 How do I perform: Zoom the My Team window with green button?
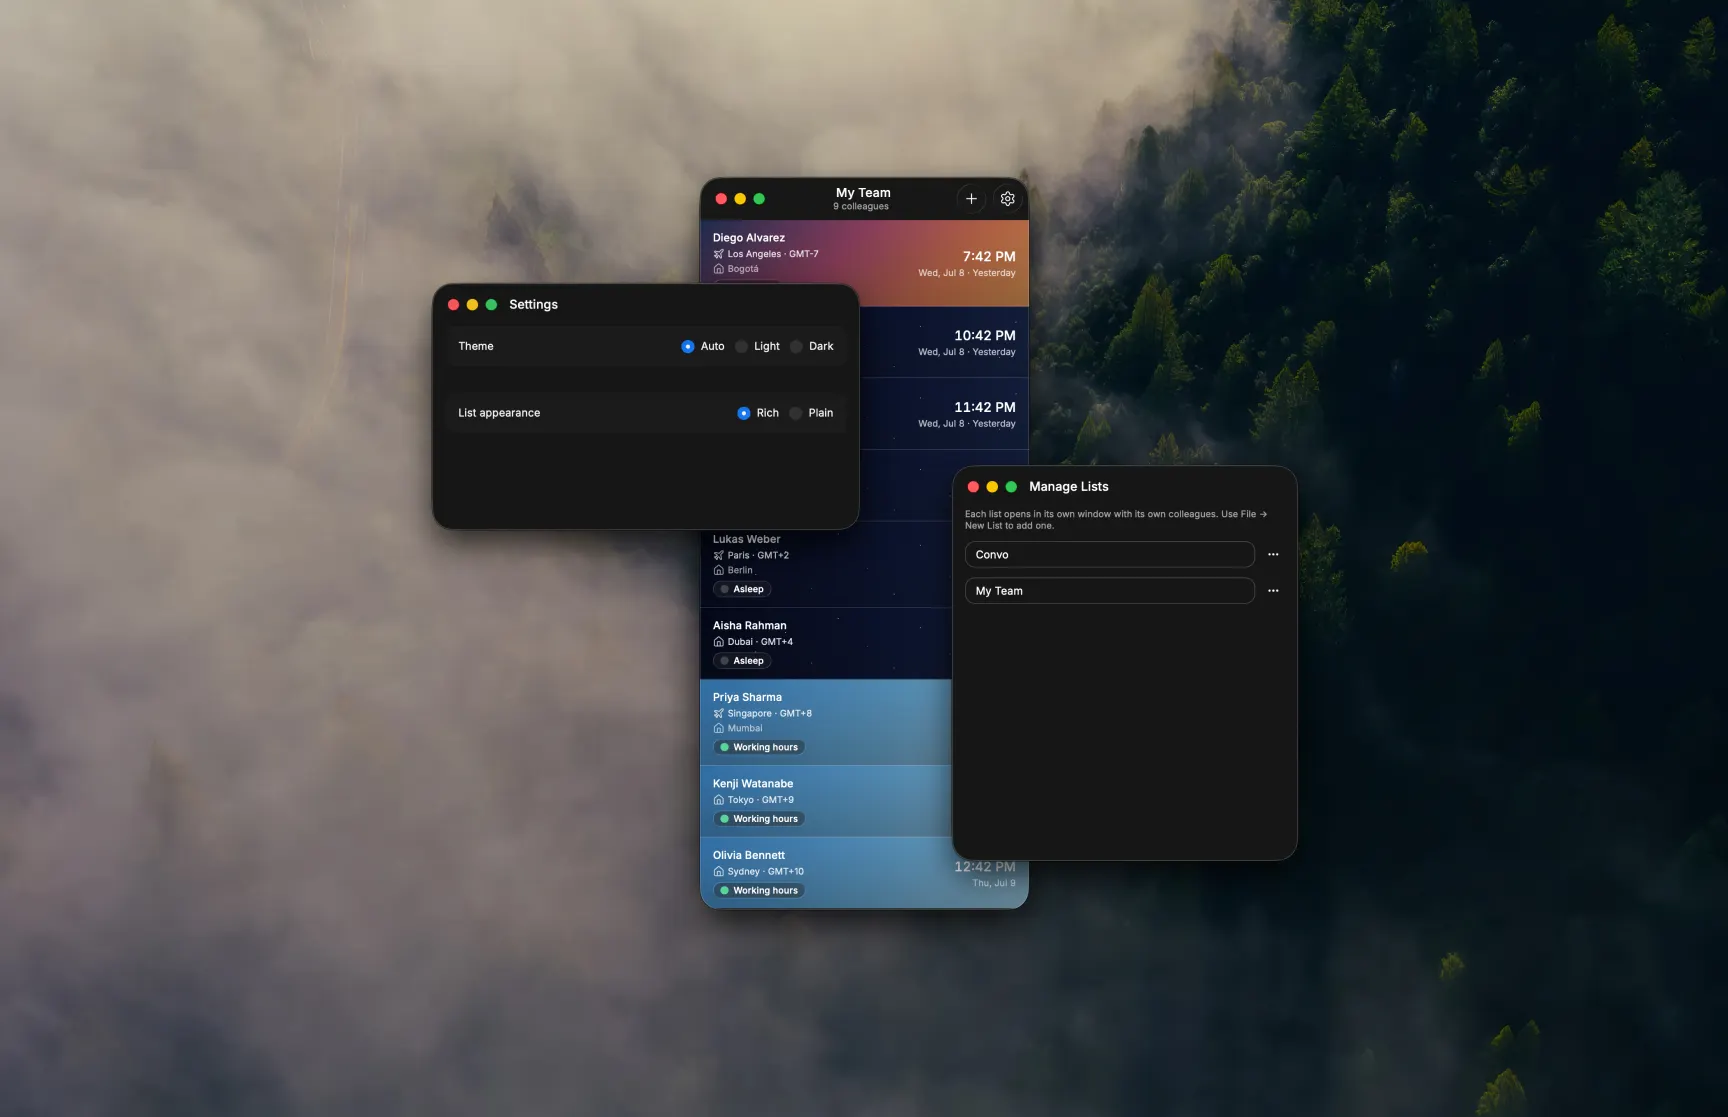coord(759,199)
